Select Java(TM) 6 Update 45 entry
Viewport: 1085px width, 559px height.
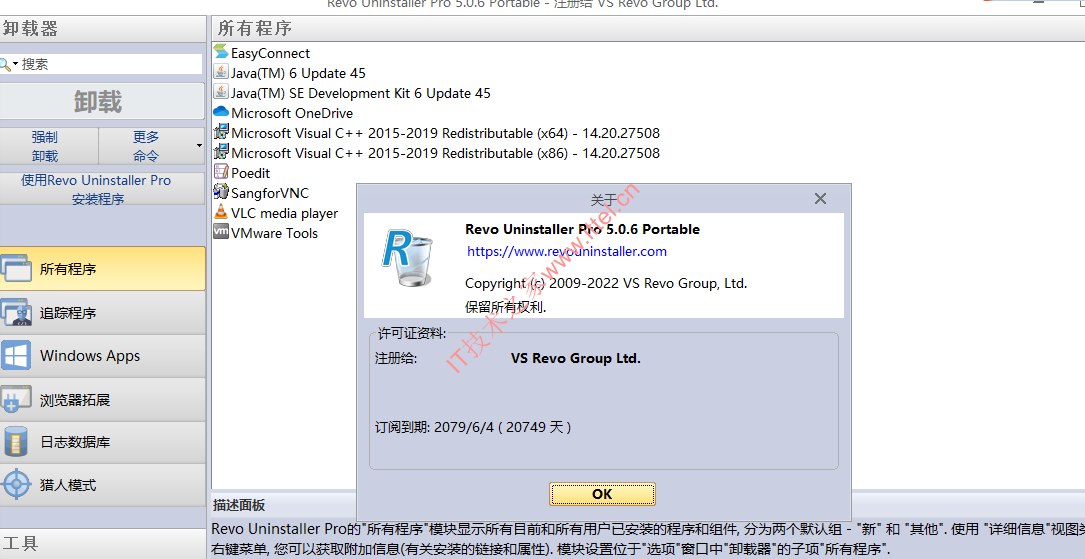coord(298,73)
